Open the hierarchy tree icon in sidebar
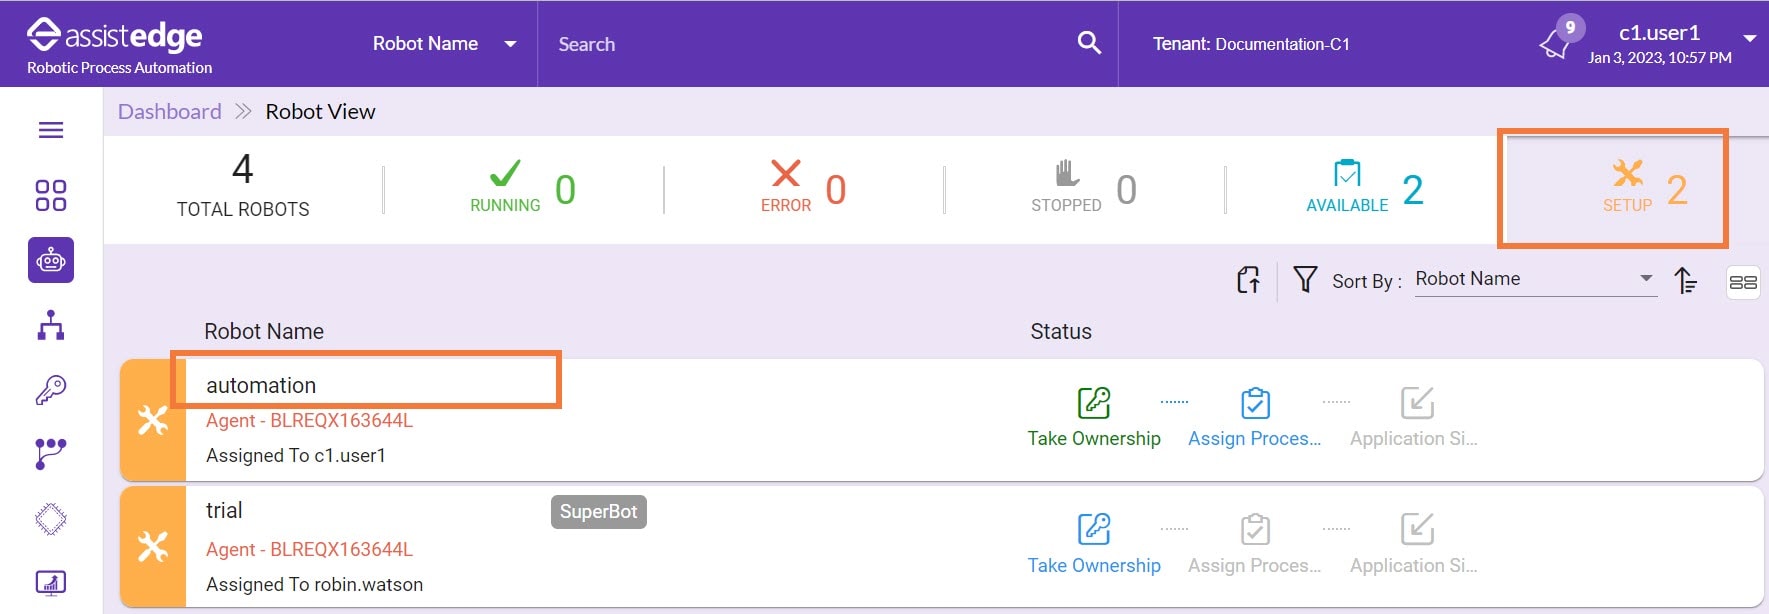Screen dimensions: 1769x614 (x=51, y=325)
